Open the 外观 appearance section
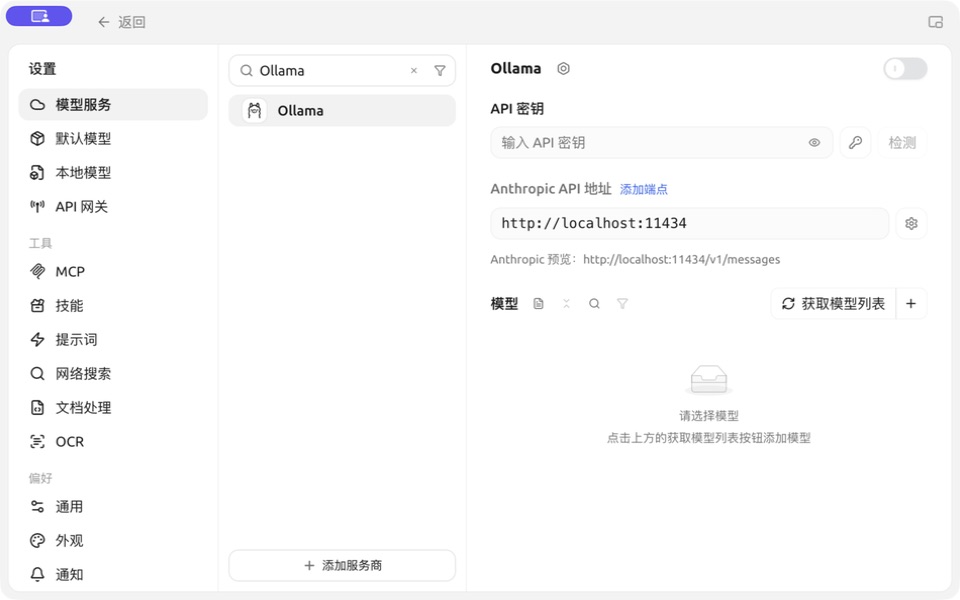This screenshot has width=960, height=600. pos(113,541)
